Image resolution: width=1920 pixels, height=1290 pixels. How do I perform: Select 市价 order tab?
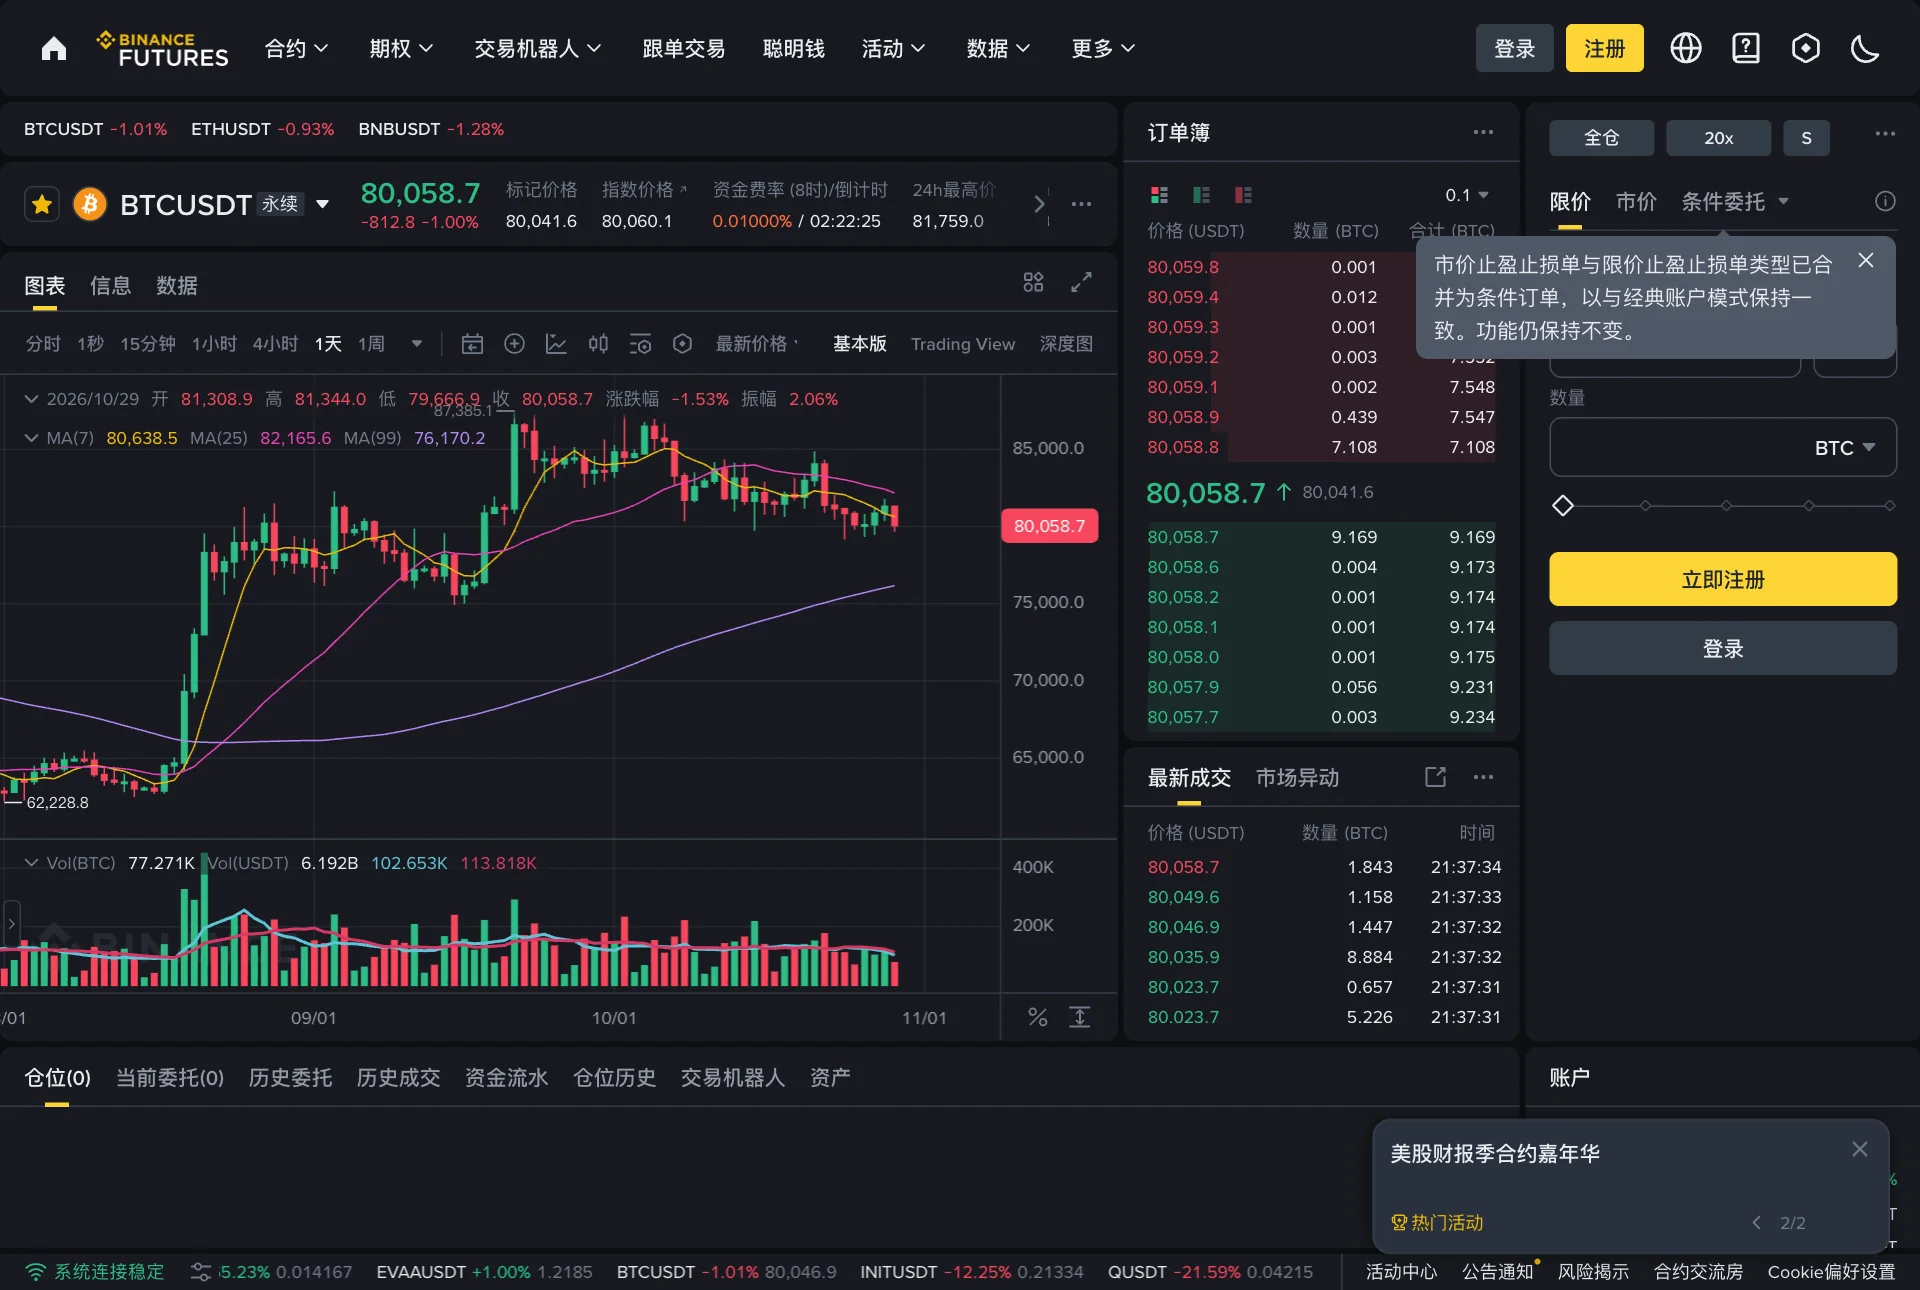coord(1636,202)
